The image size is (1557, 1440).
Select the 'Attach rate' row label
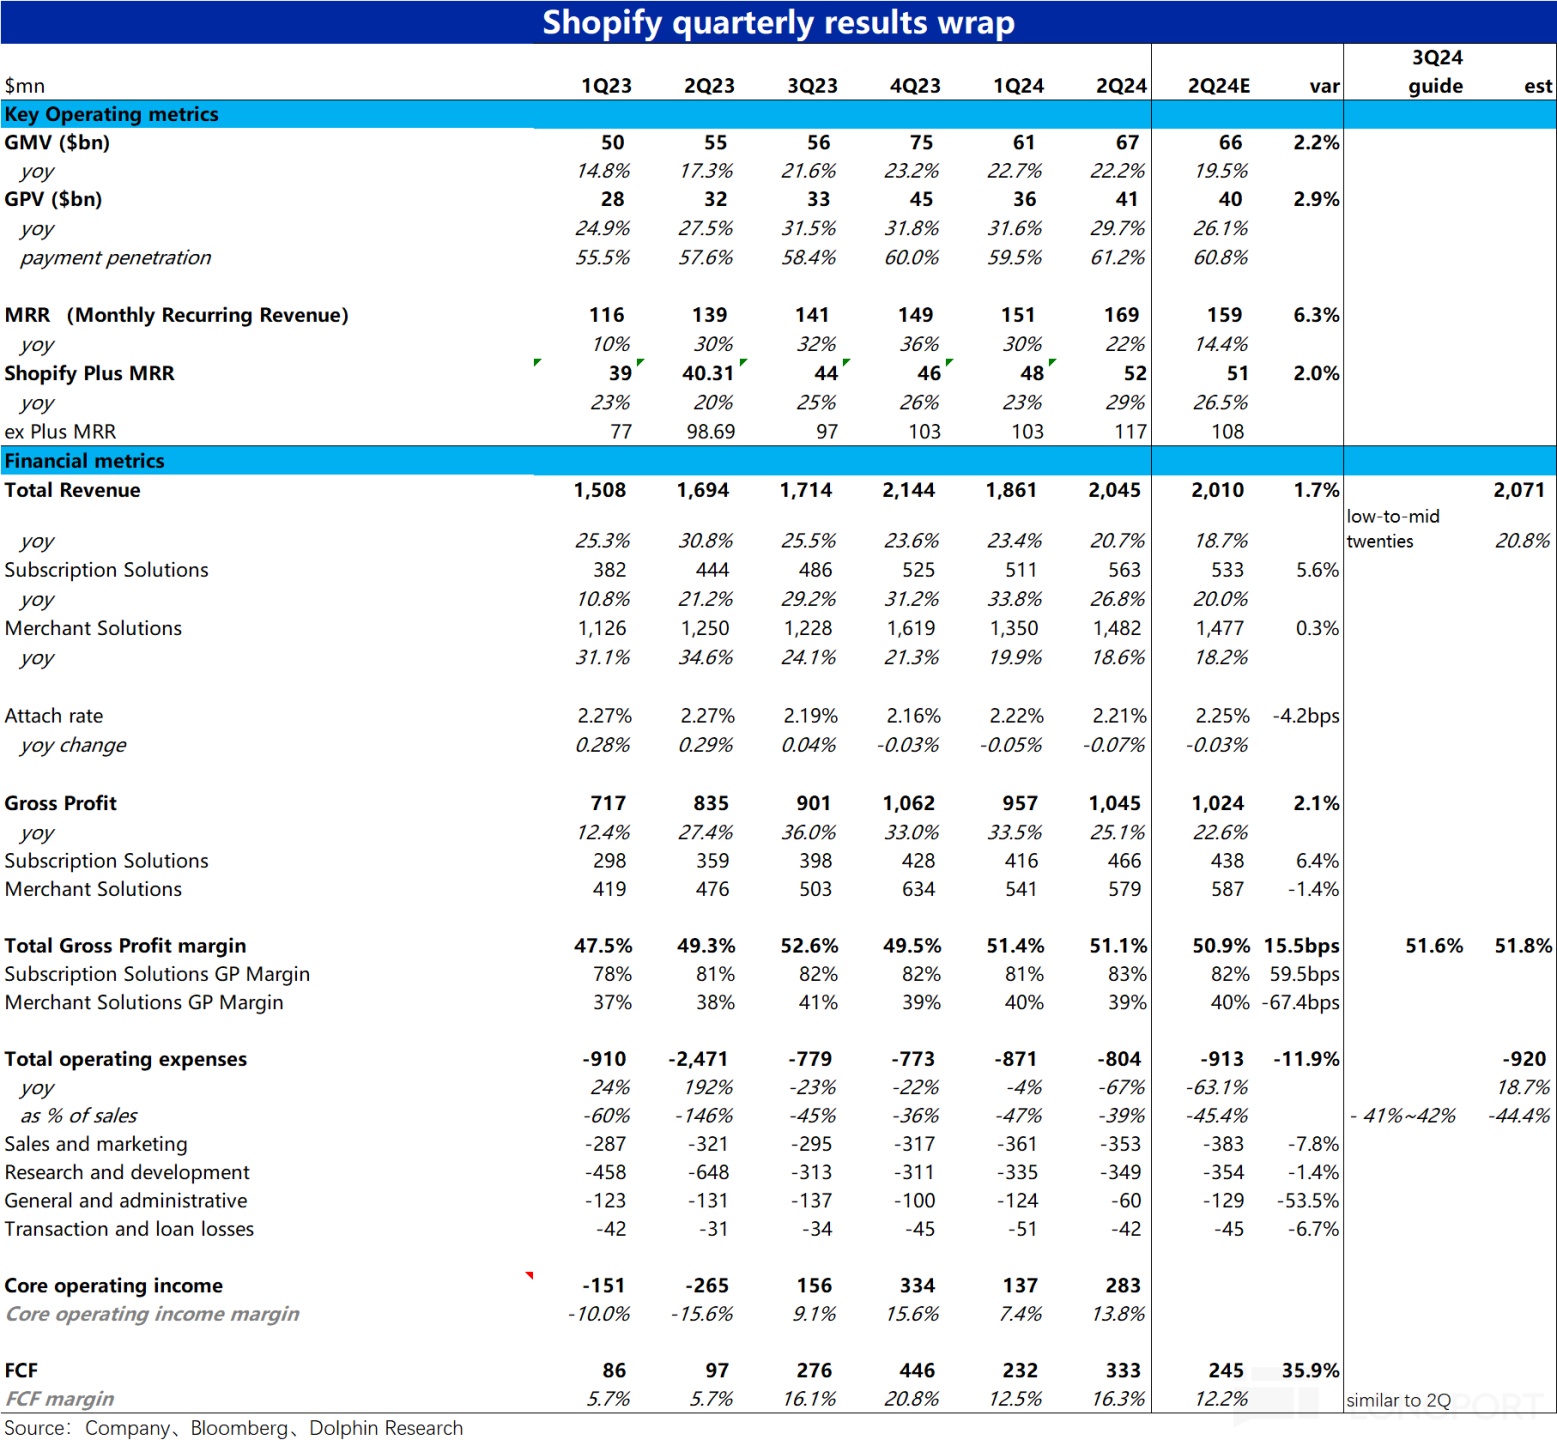pyautogui.click(x=54, y=716)
